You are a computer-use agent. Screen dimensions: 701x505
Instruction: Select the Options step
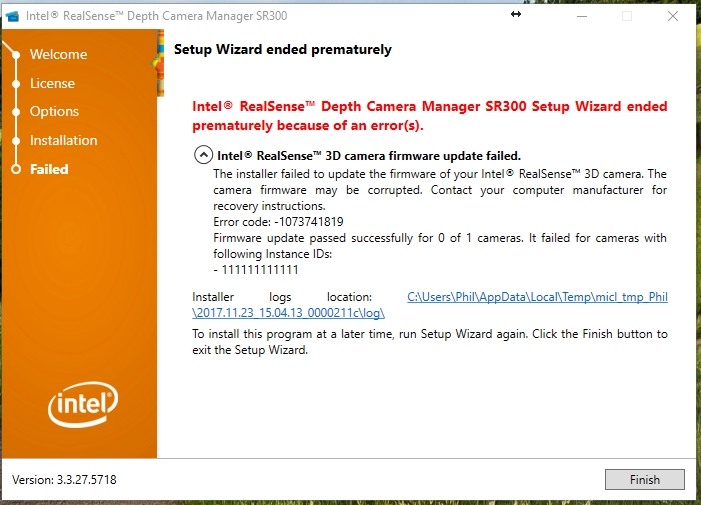pyautogui.click(x=54, y=112)
